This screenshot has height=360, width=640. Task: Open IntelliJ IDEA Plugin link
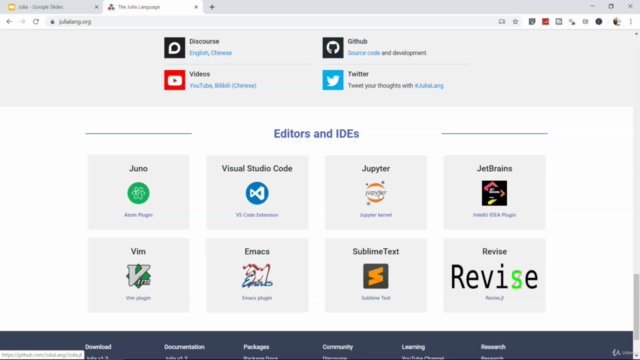click(x=494, y=215)
